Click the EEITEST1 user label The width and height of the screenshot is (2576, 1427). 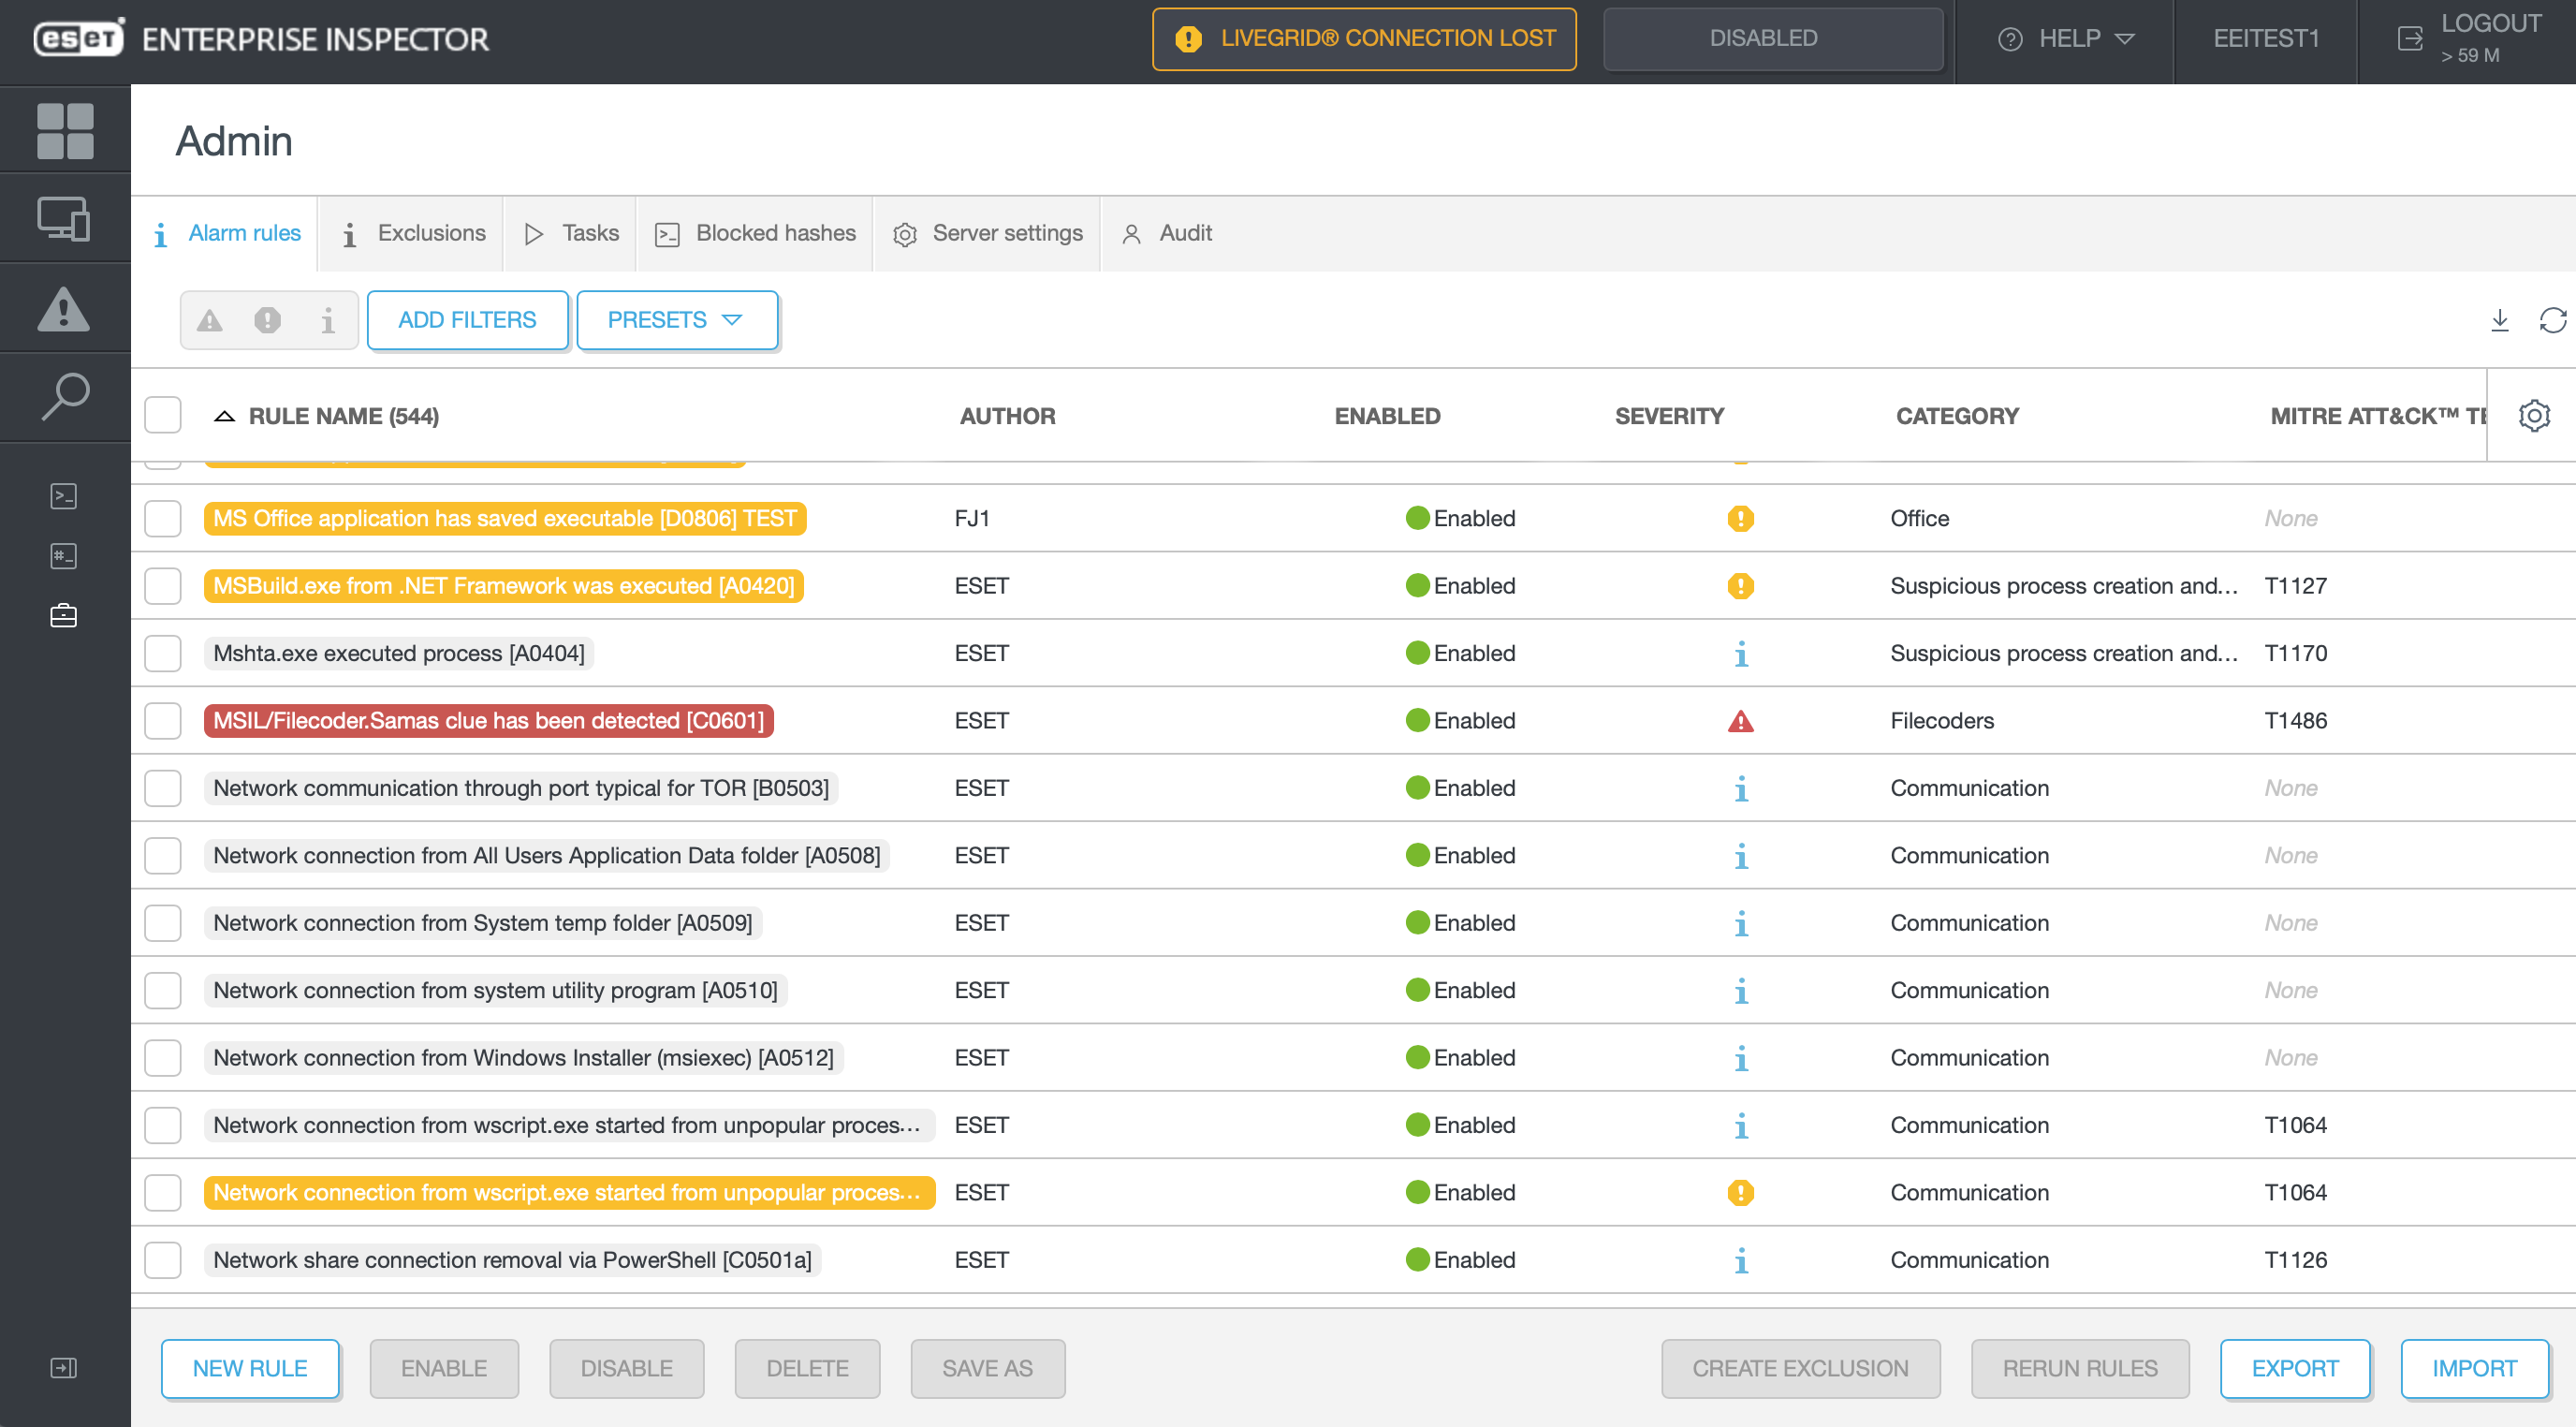click(x=2265, y=39)
